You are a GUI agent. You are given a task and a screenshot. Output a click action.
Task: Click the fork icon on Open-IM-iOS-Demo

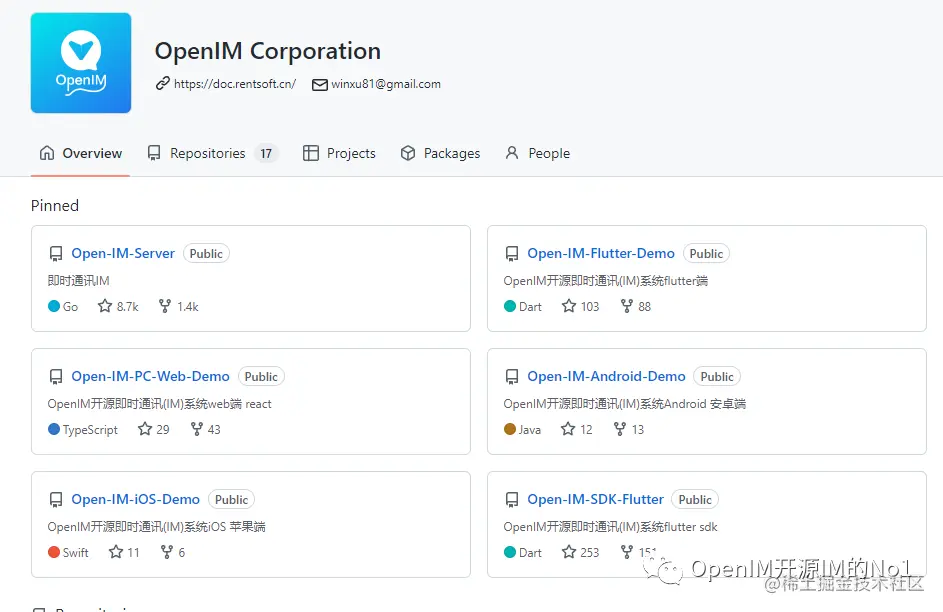[167, 552]
